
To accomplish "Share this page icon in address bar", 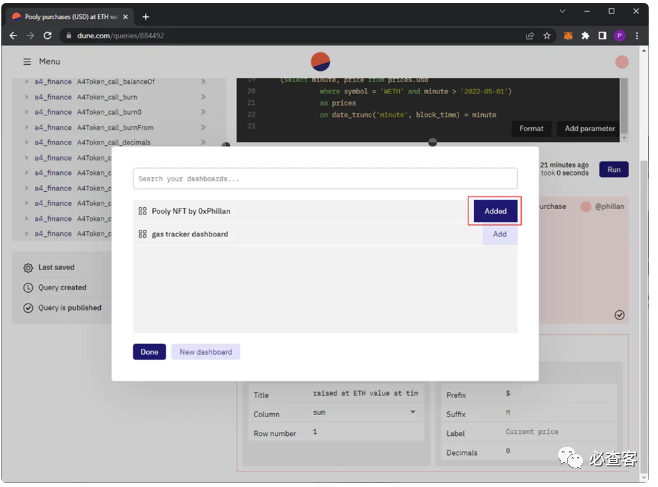I will coord(530,36).
